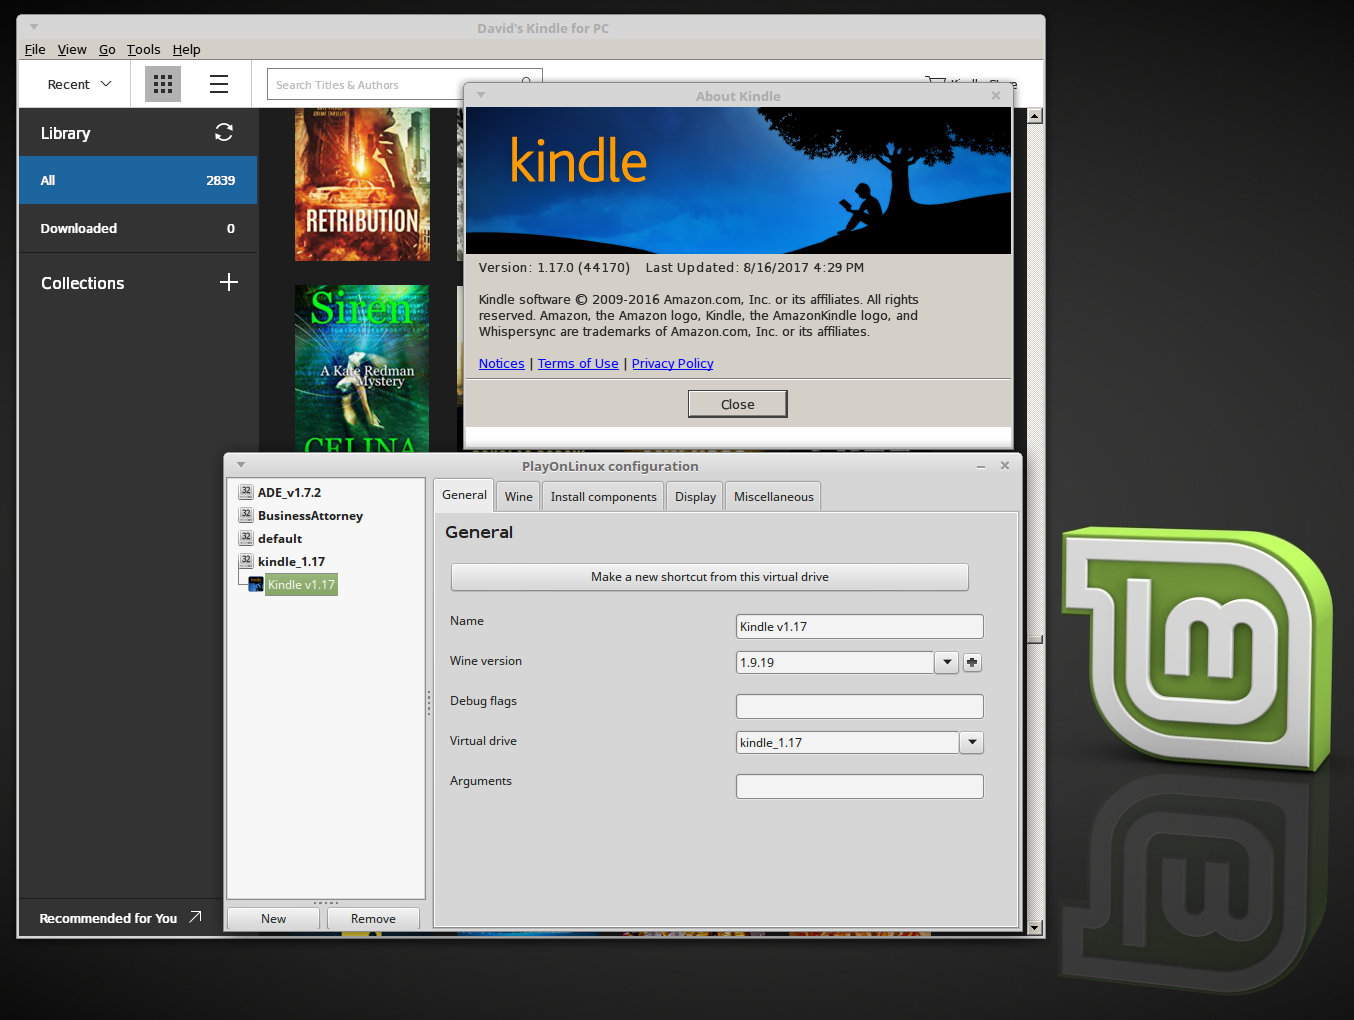Image resolution: width=1354 pixels, height=1020 pixels.
Task: Open the Terms of Use link
Action: pos(578,363)
